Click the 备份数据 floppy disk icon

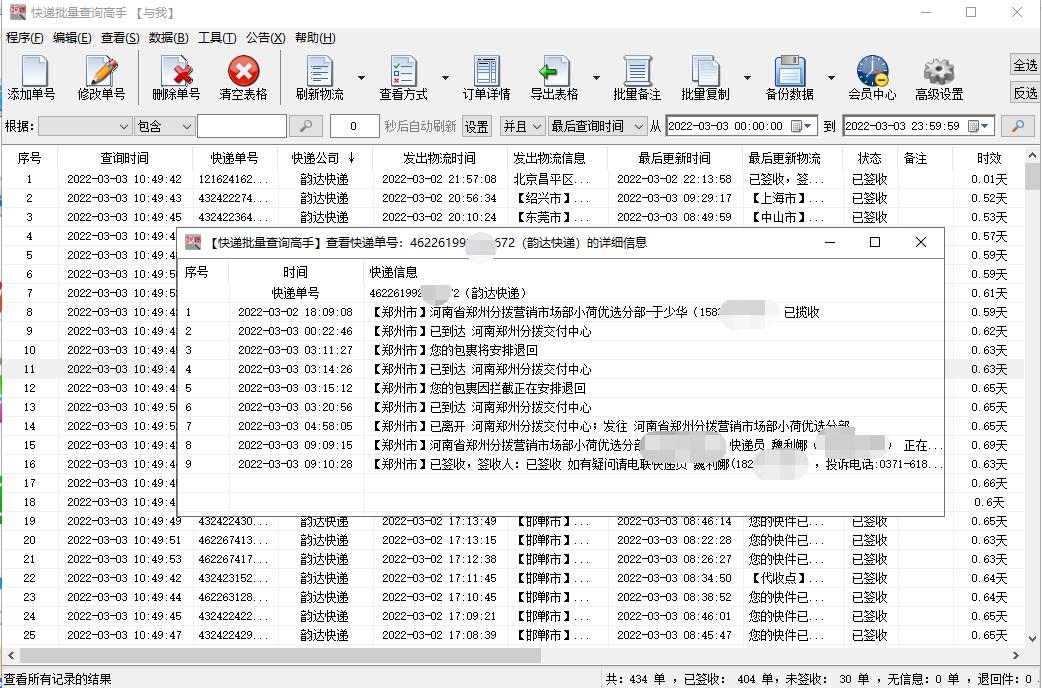tap(789, 78)
